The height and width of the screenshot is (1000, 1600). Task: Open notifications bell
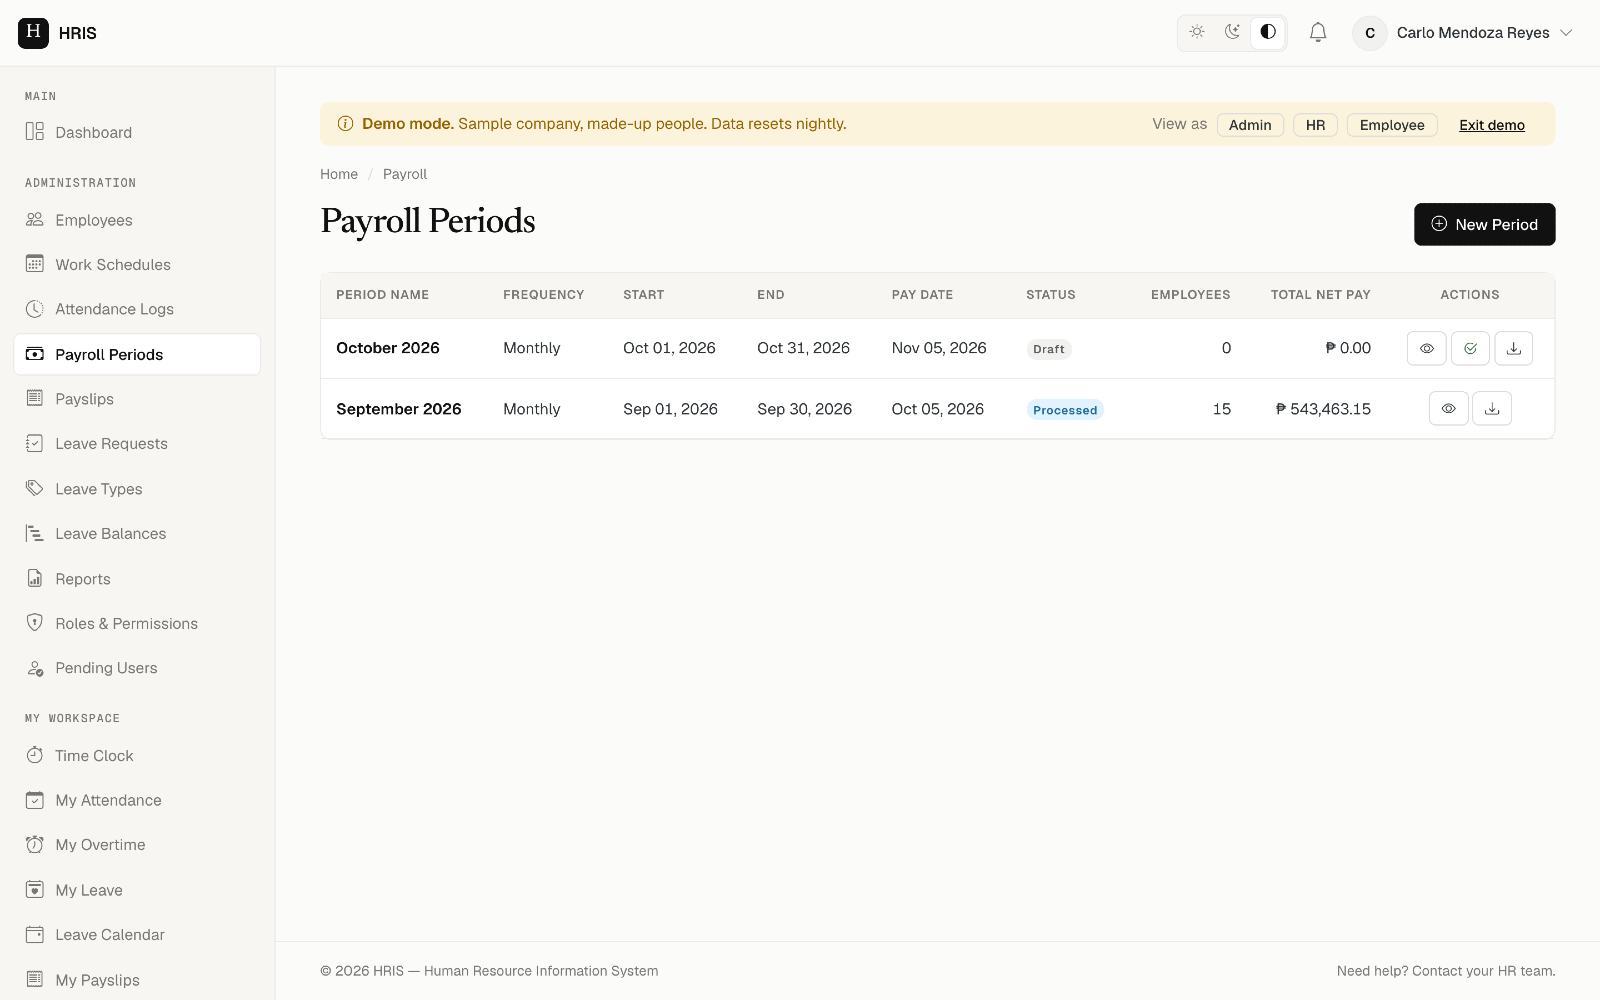tap(1318, 33)
